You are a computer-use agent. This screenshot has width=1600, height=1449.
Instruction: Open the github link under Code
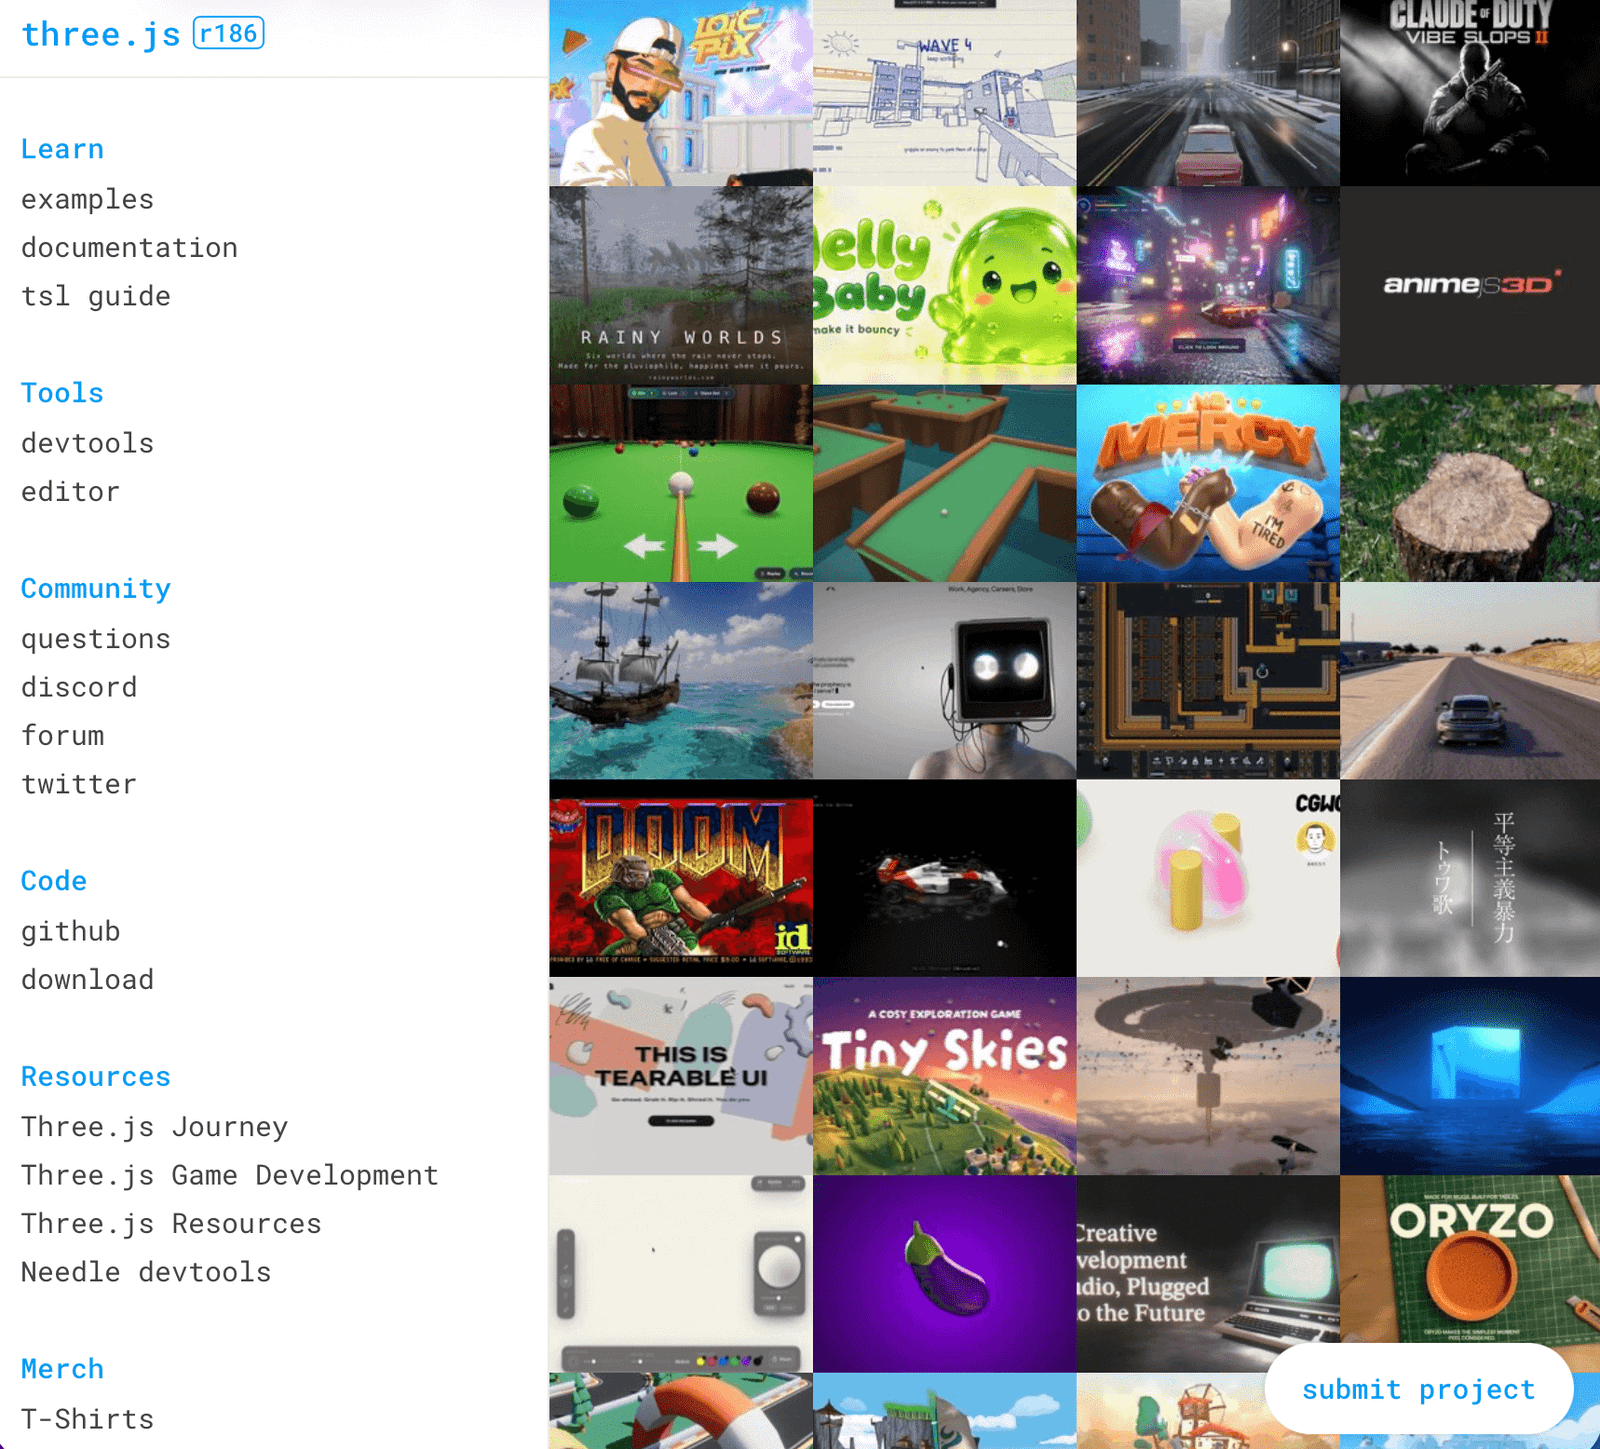(71, 931)
